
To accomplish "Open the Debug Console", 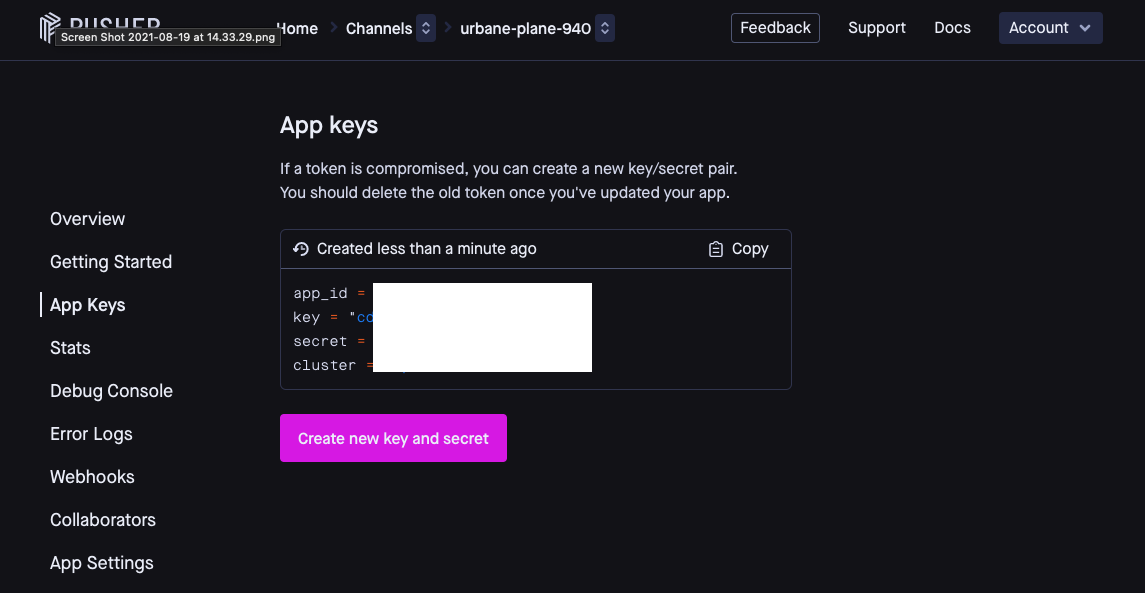I will (111, 390).
